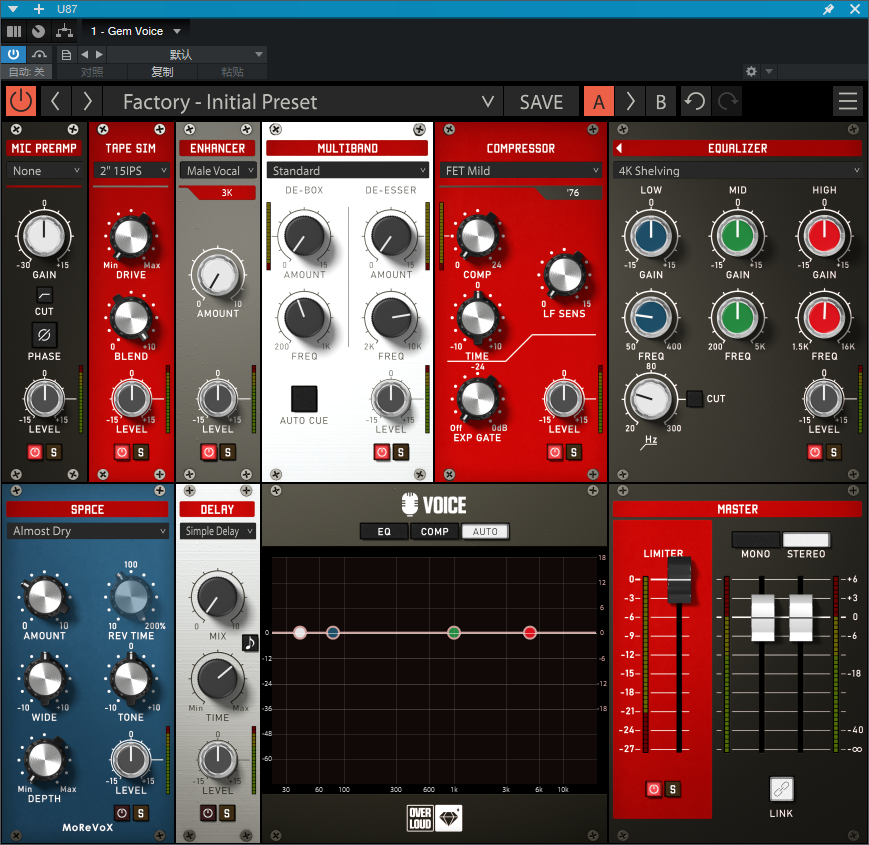Click the Overloud logo

point(420,818)
